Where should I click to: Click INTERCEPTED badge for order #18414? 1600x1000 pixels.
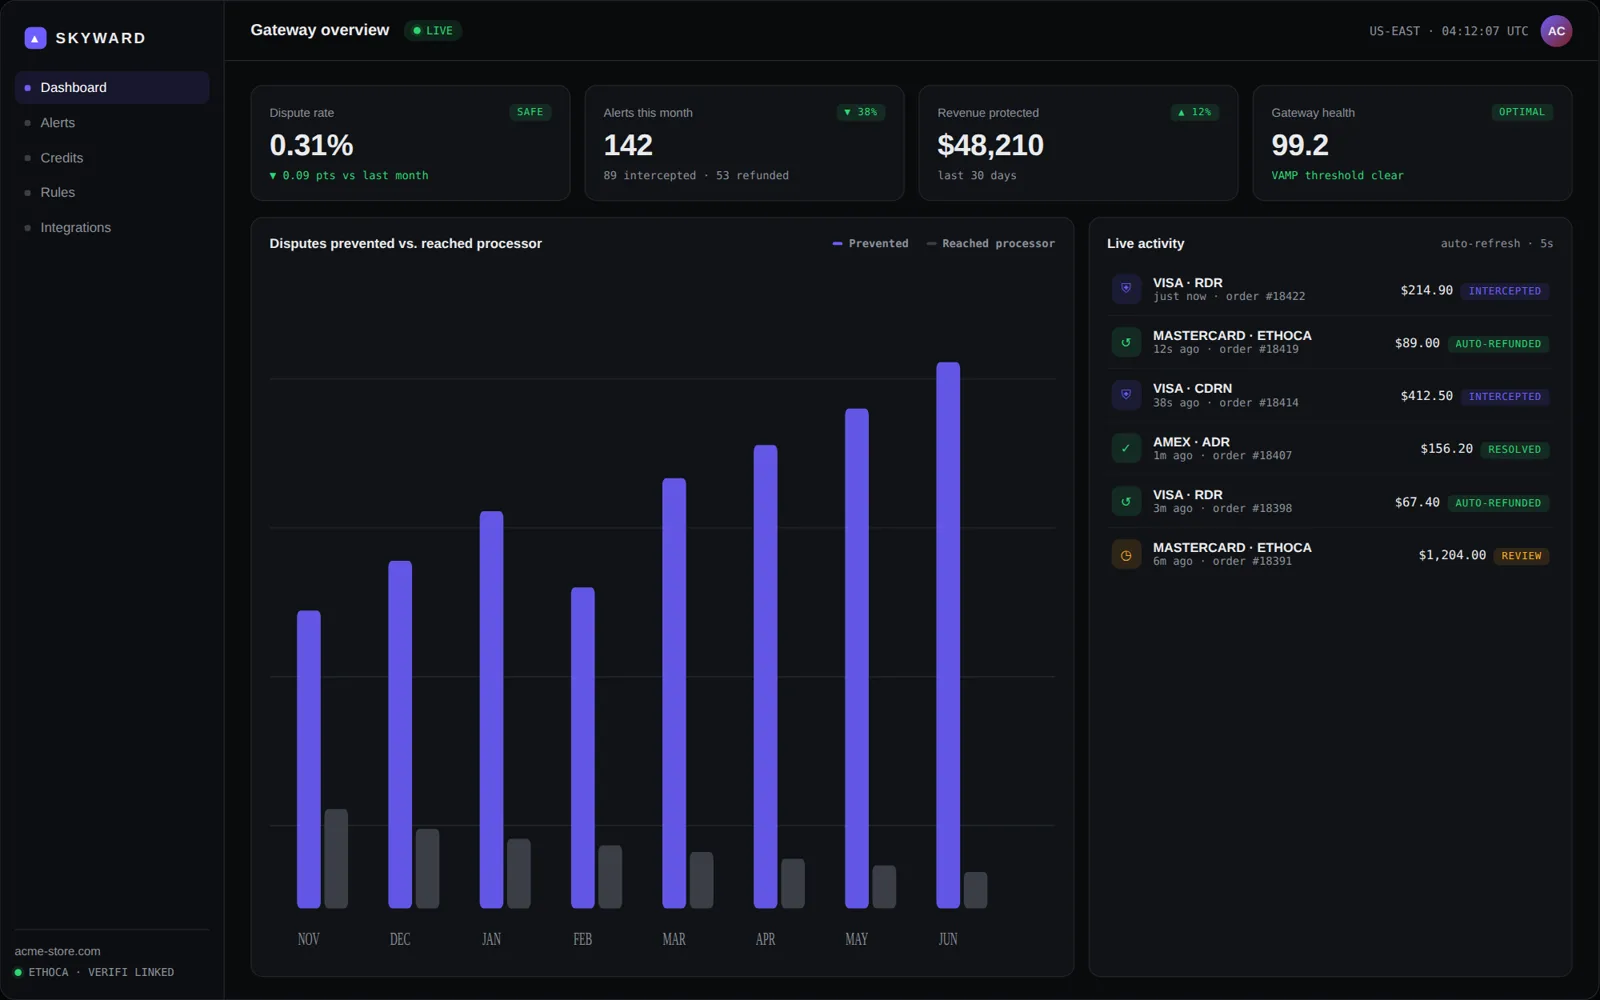tap(1505, 397)
